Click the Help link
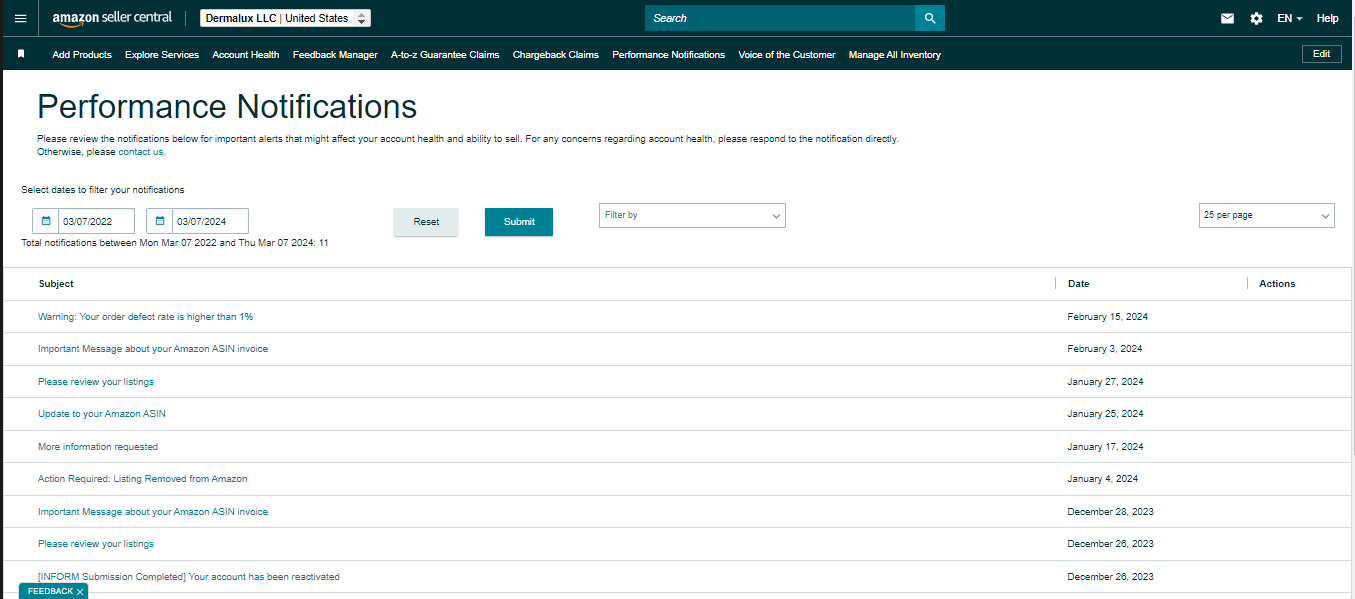 (x=1327, y=18)
